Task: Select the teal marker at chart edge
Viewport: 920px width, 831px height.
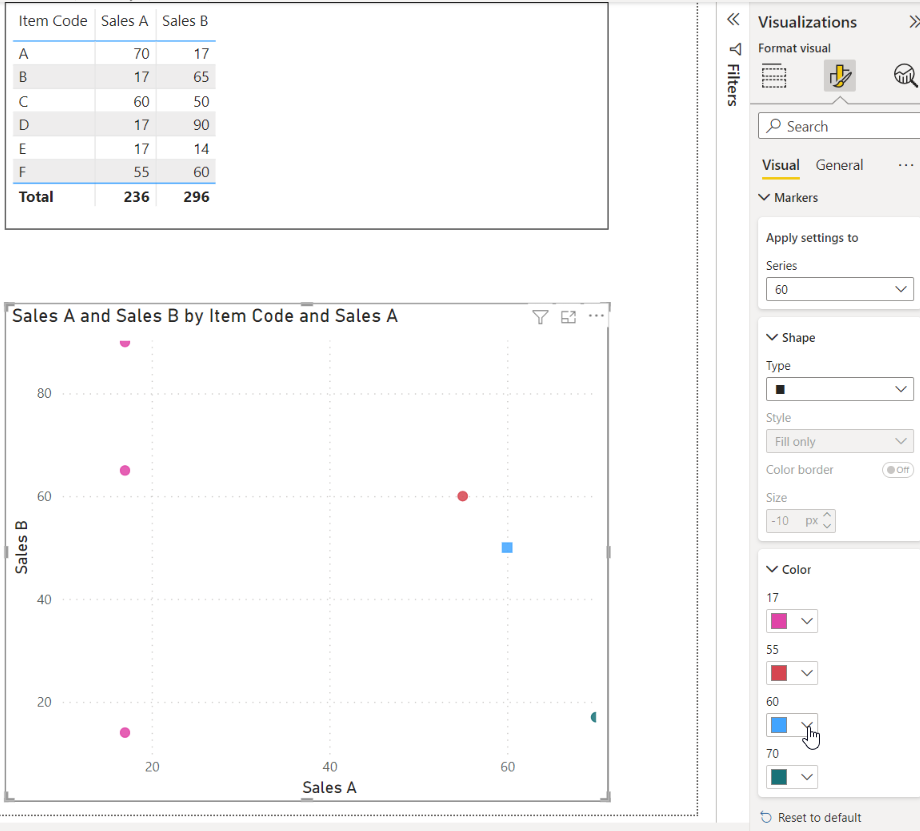Action: (593, 717)
